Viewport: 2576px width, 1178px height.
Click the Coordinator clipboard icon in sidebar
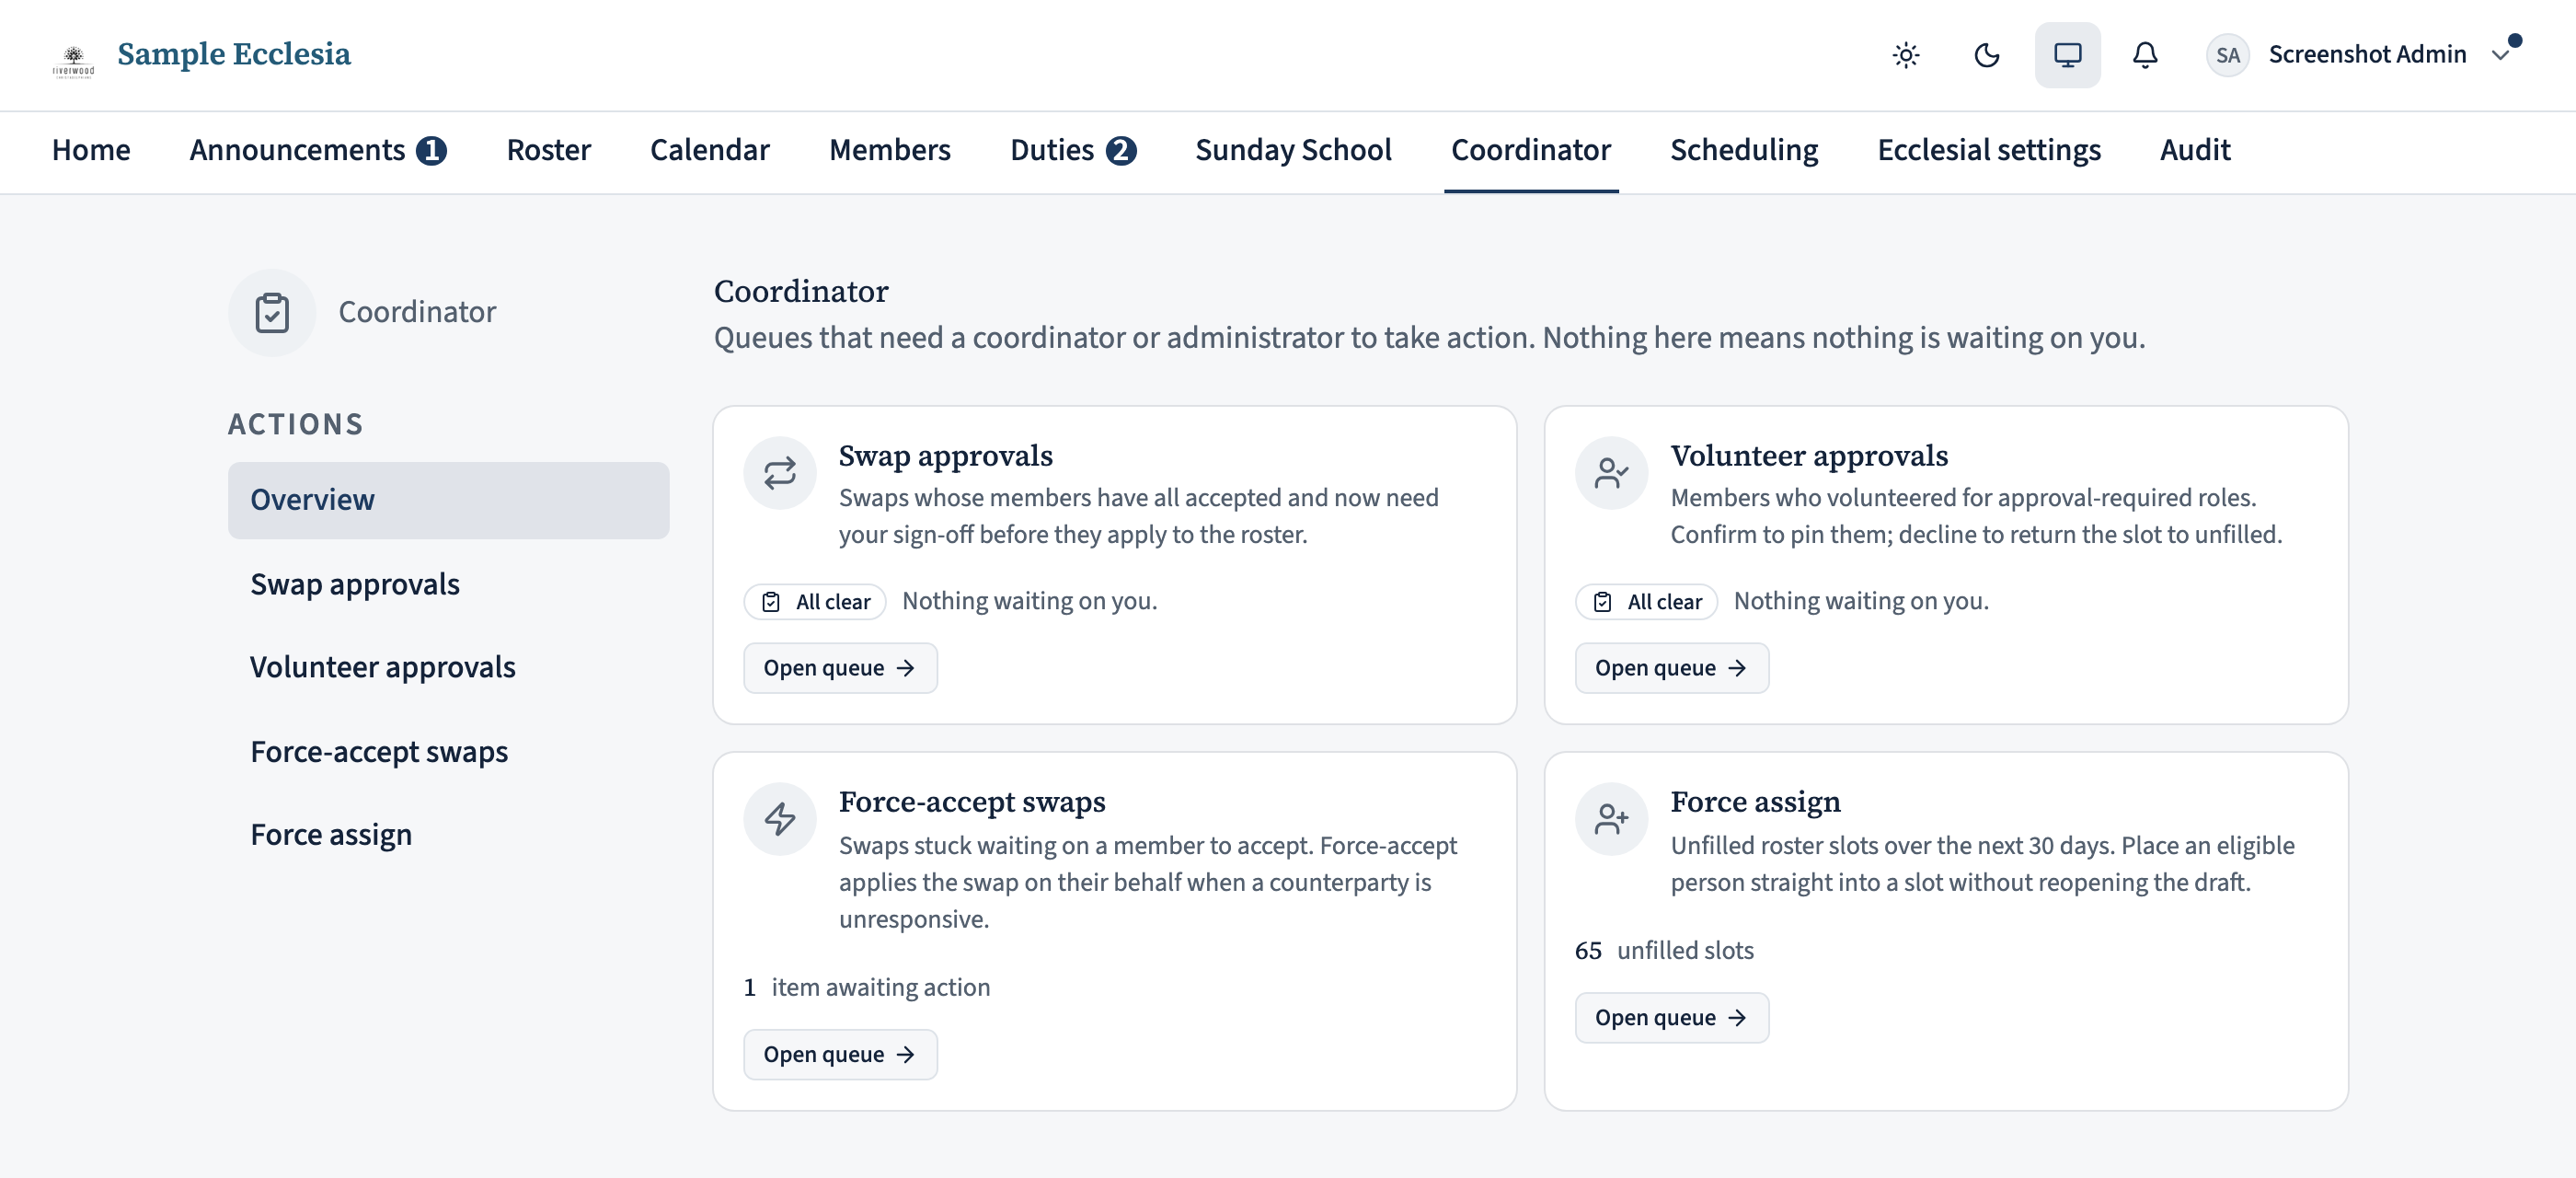pyautogui.click(x=272, y=312)
